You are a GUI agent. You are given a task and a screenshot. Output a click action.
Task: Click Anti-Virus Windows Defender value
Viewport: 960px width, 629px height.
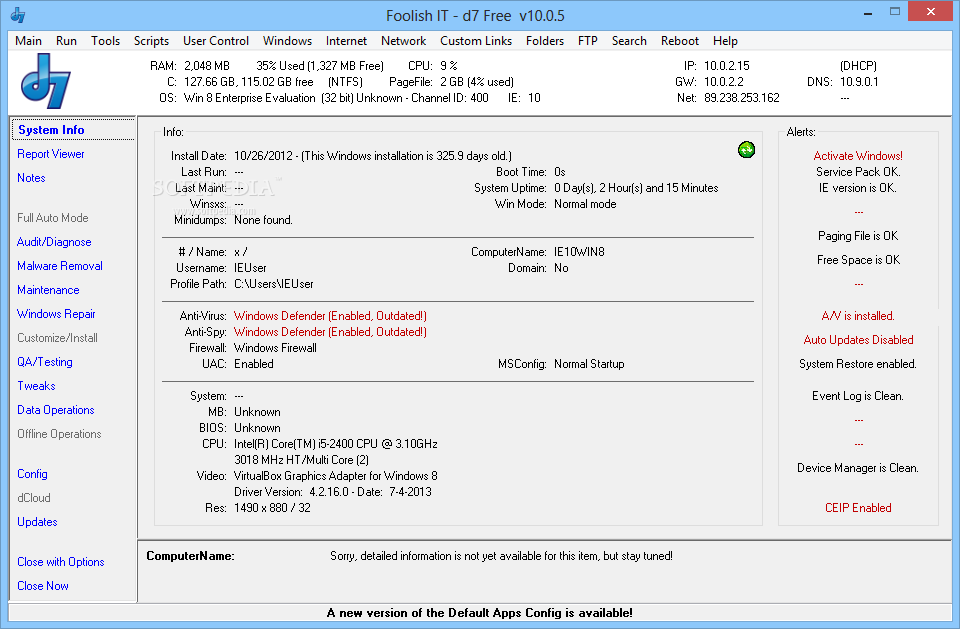(330, 315)
